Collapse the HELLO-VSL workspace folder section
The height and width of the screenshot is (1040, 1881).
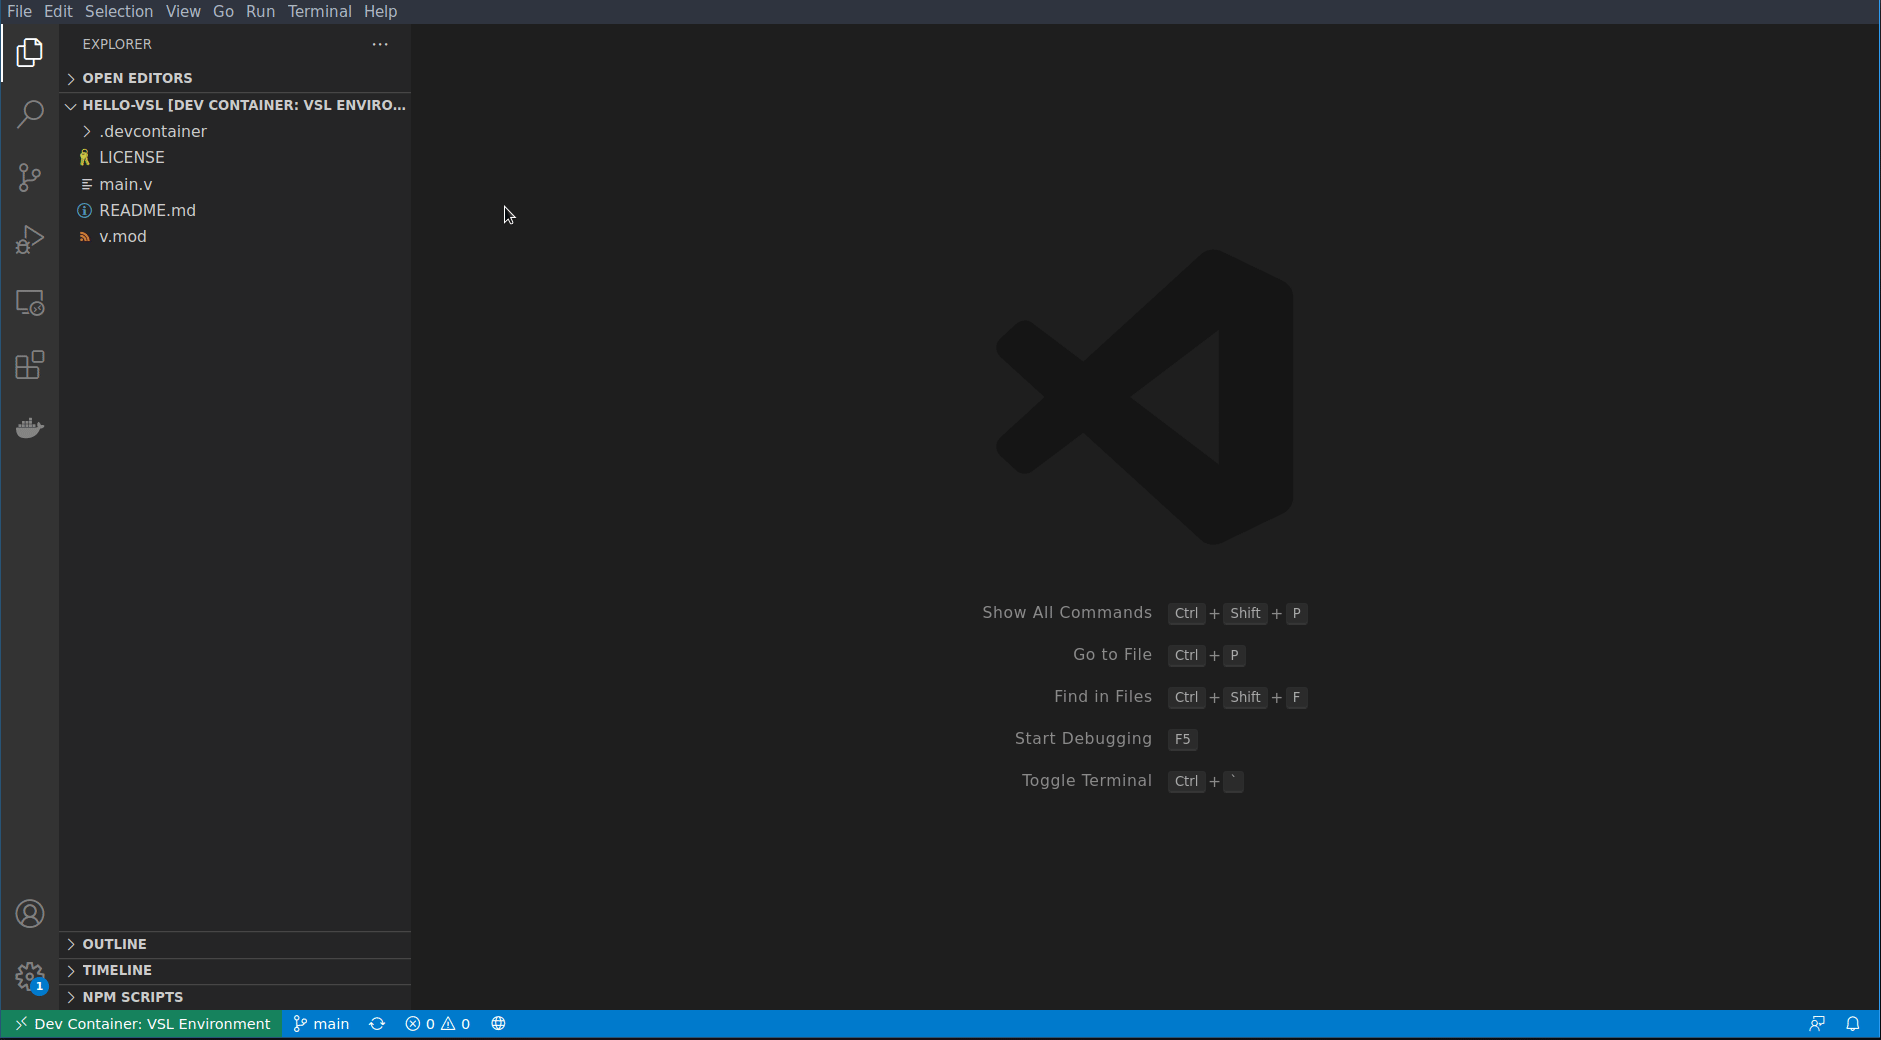(x=235, y=105)
